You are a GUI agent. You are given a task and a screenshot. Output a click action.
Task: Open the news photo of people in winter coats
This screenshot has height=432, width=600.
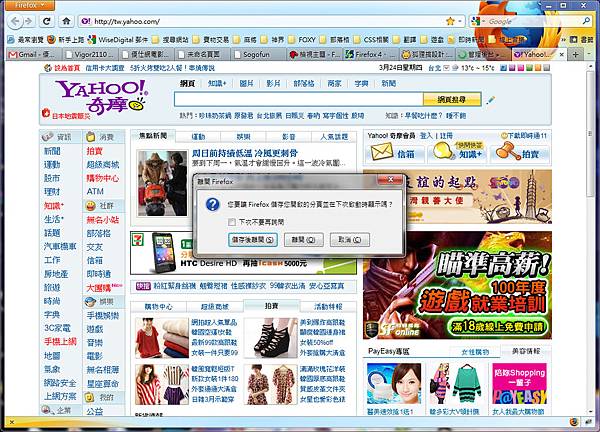coord(162,183)
